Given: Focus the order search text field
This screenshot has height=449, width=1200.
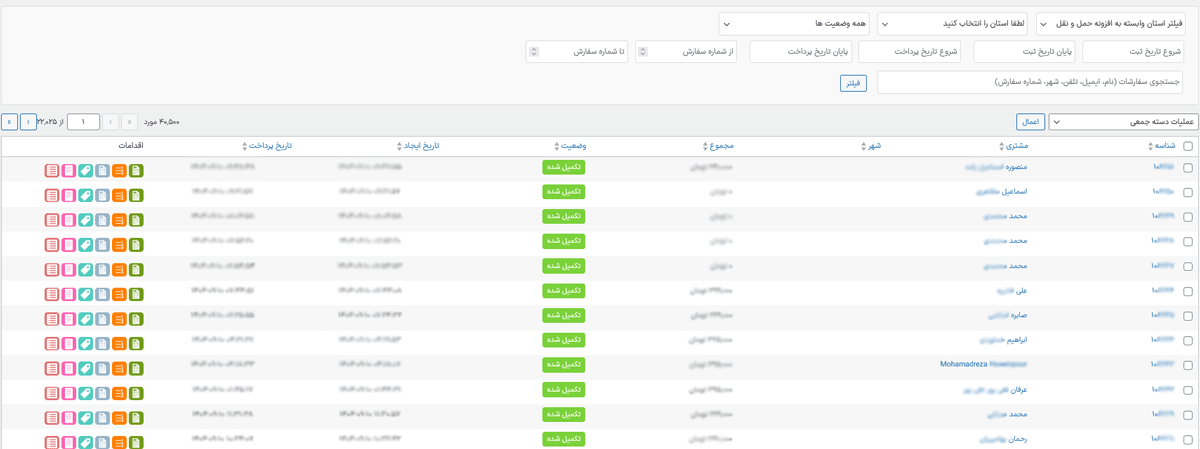Looking at the screenshot, I should 1029,82.
